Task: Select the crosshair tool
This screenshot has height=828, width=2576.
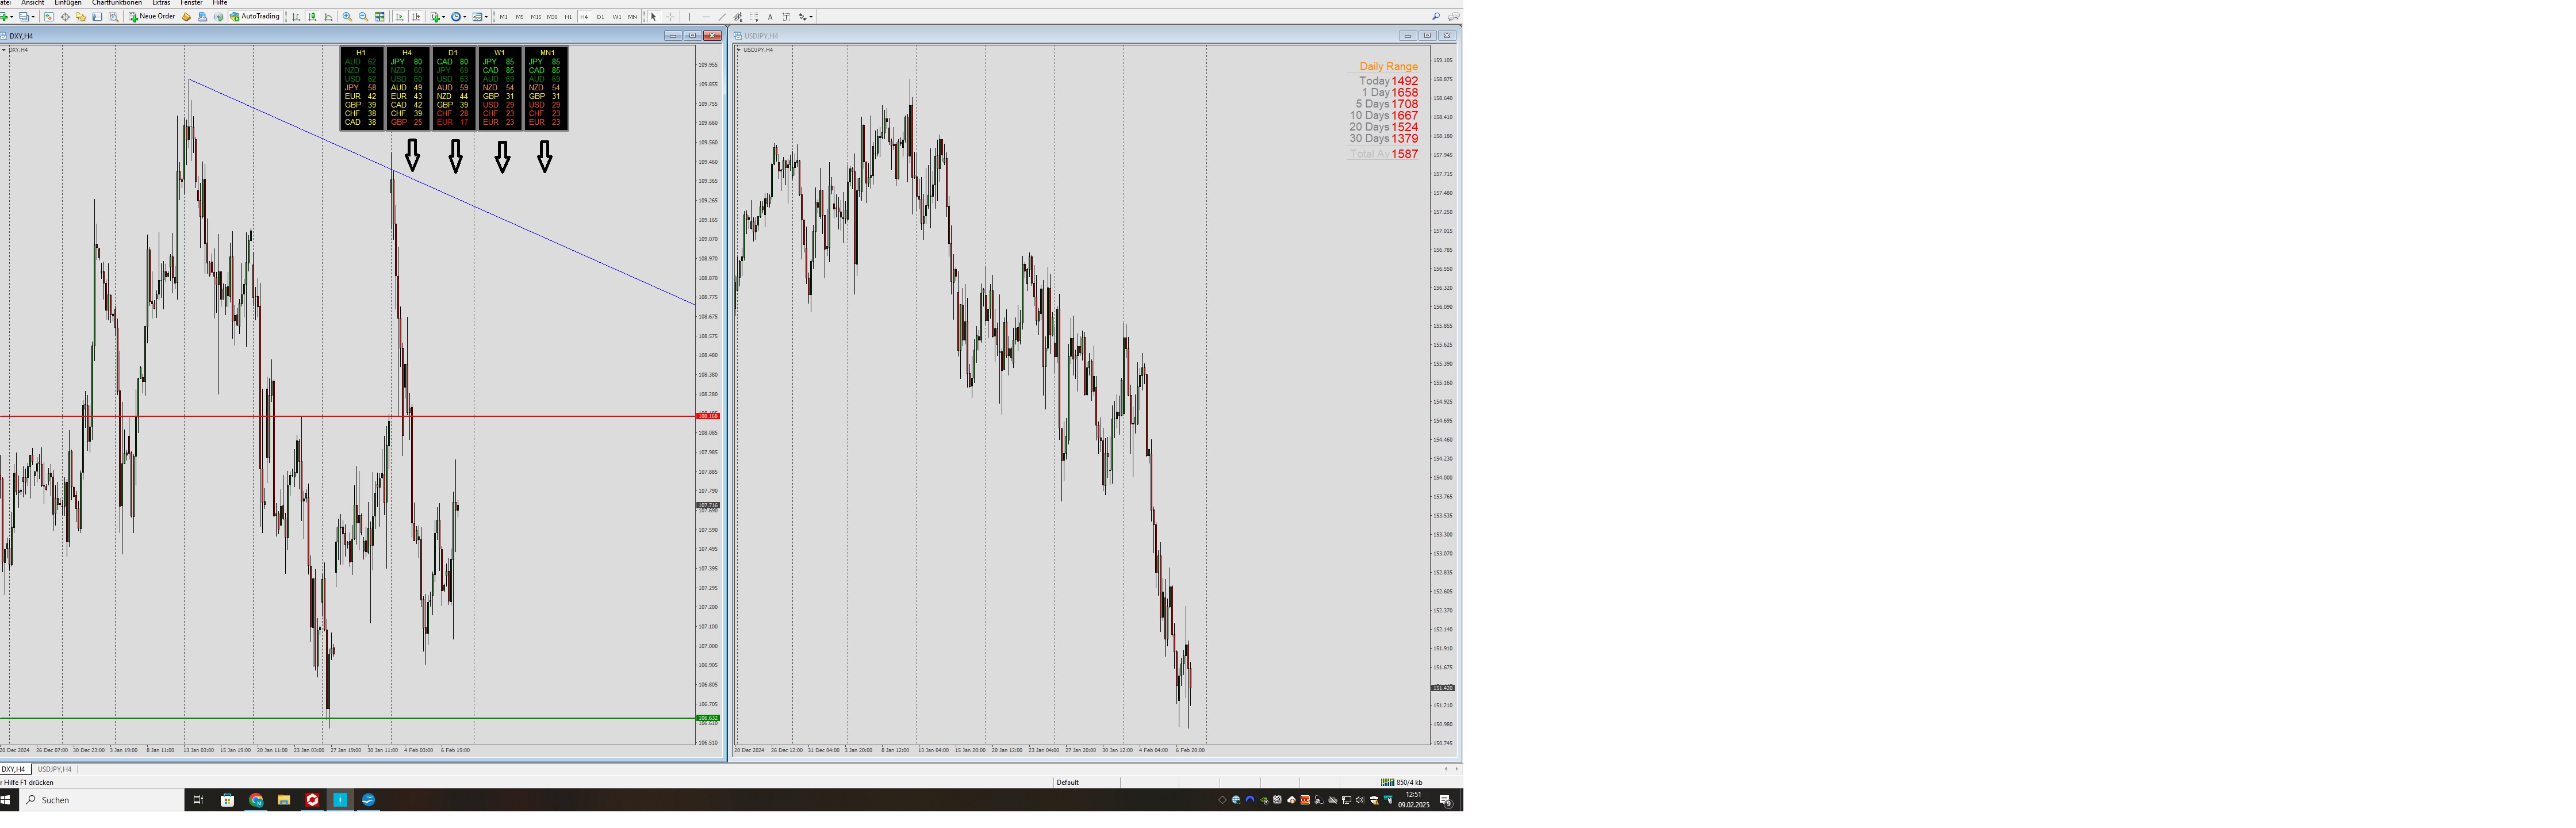Action: [x=670, y=17]
